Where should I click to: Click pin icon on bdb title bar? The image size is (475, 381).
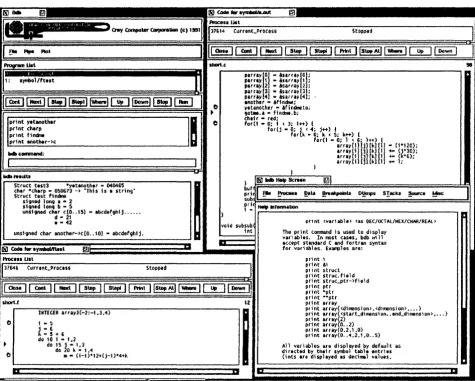click(42, 13)
